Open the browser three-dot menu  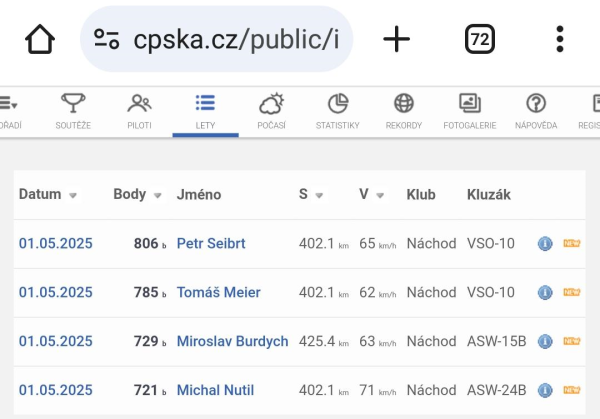click(x=560, y=39)
